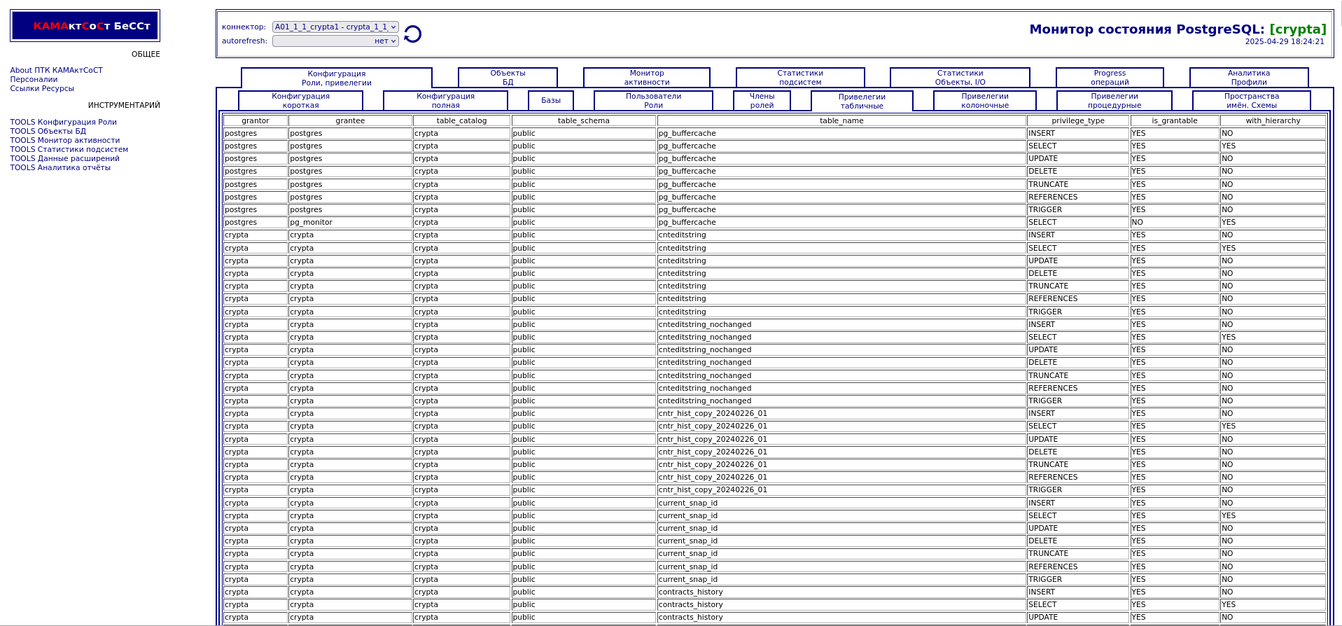Open Пространства имён, Схемы sub-tab
This screenshot has width=1342, height=626.
click(x=1251, y=100)
